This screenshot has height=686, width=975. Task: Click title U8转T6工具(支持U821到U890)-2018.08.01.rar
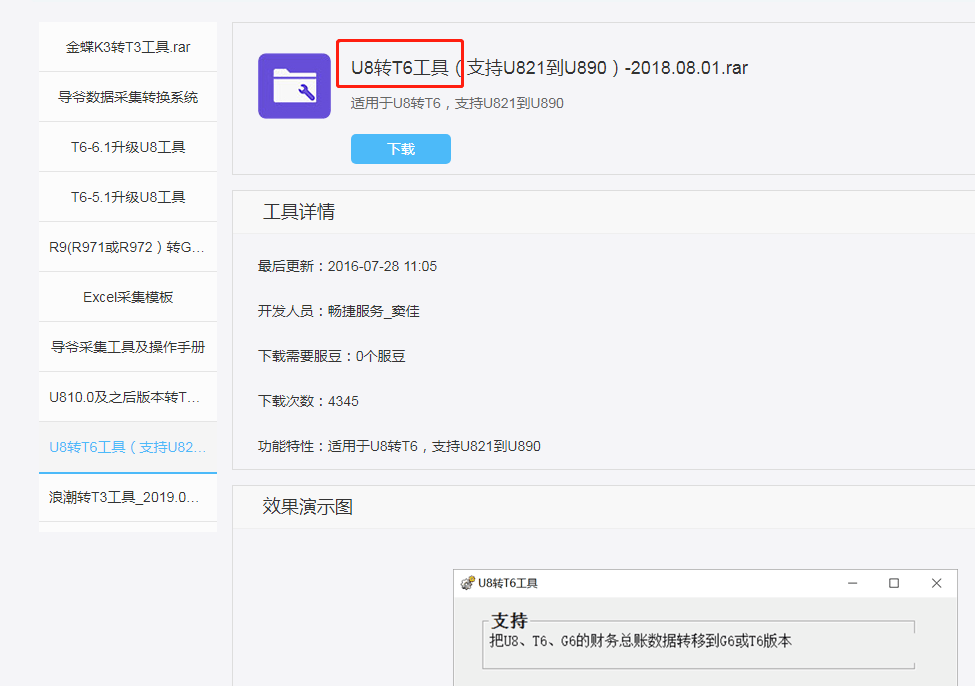coord(549,67)
